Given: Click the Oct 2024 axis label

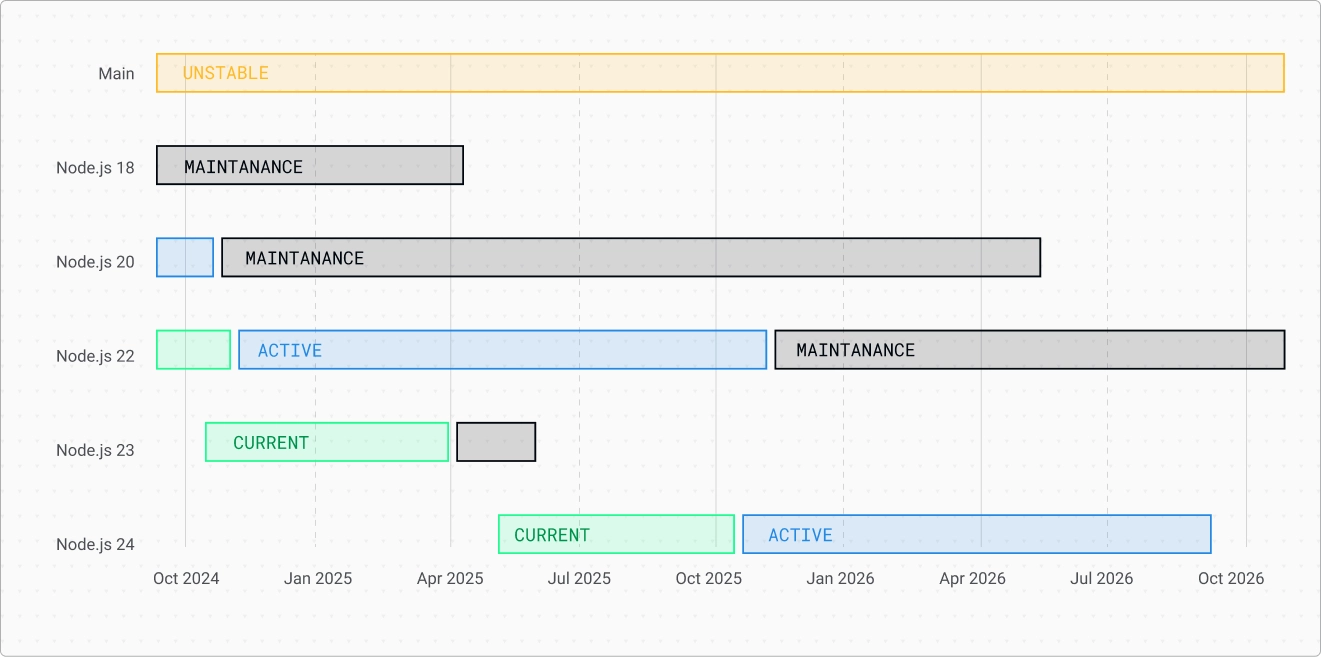Looking at the screenshot, I should pos(186,579).
